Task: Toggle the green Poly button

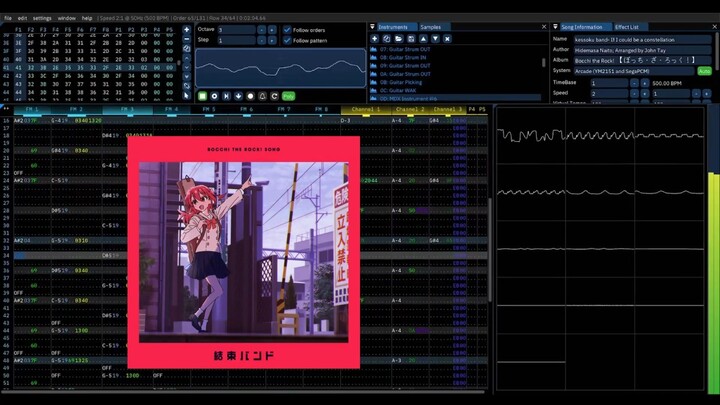Action: tap(288, 96)
